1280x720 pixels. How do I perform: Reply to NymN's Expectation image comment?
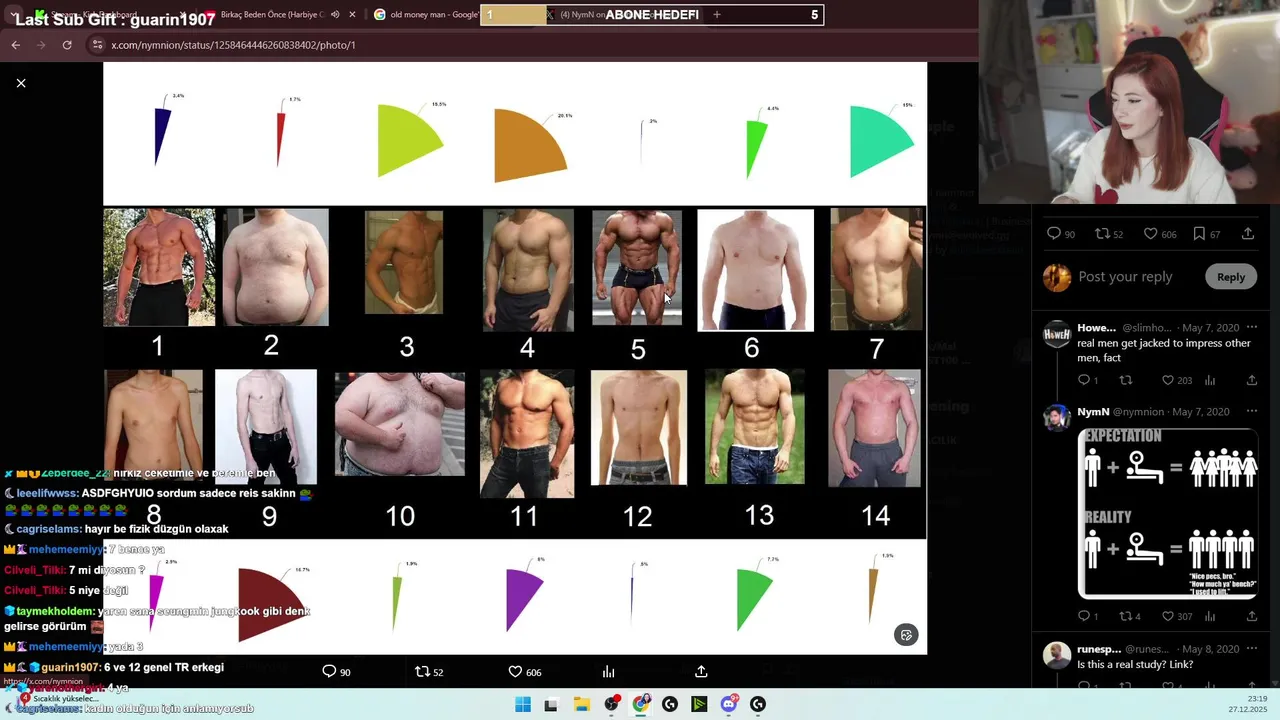[x=1083, y=616]
